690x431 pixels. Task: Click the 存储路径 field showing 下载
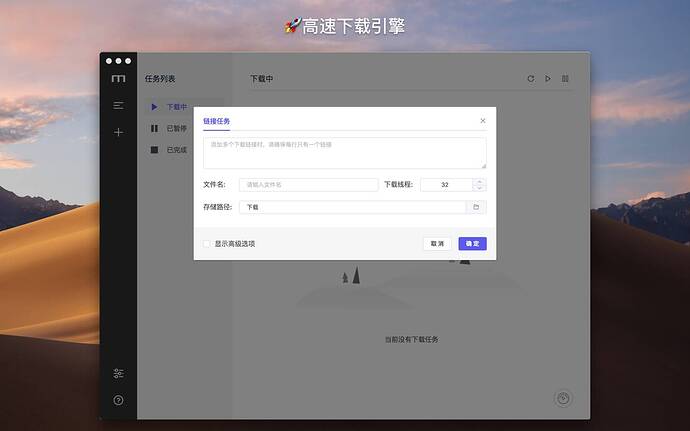(352, 207)
